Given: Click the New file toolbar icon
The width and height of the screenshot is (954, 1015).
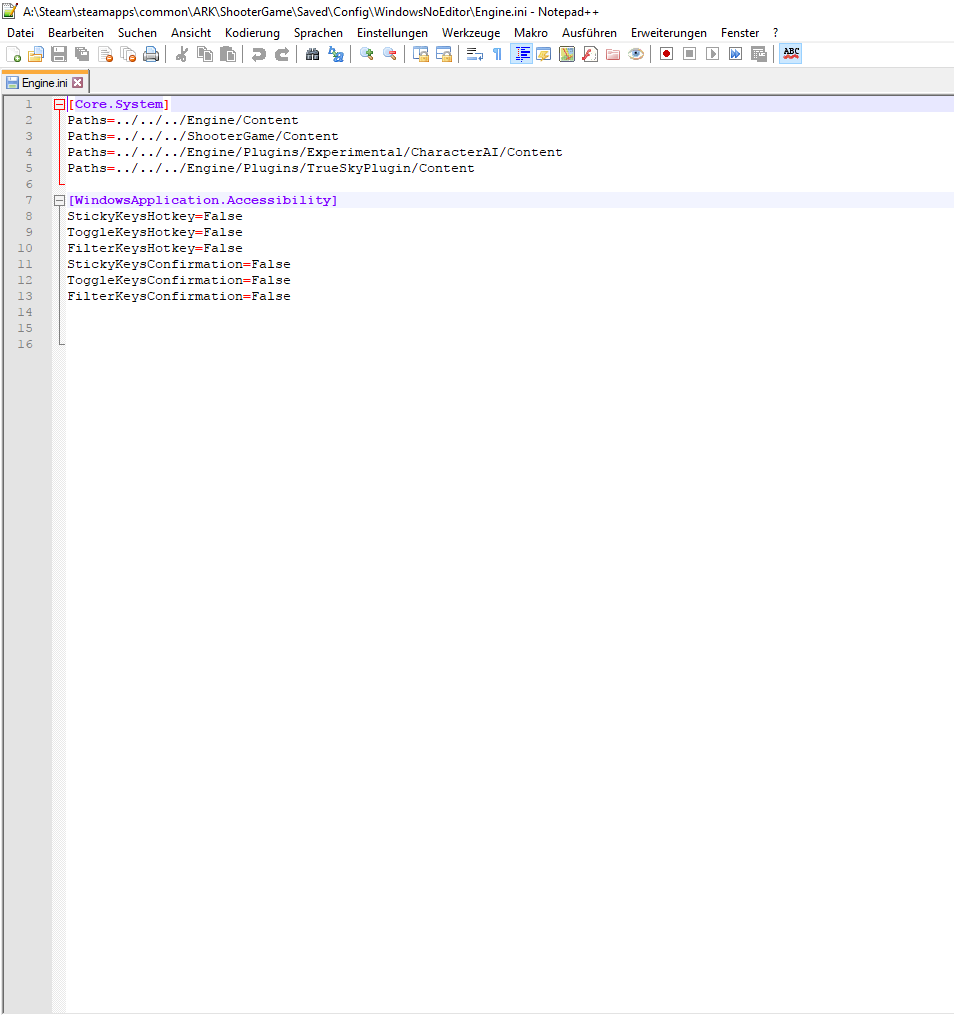Looking at the screenshot, I should pos(14,54).
